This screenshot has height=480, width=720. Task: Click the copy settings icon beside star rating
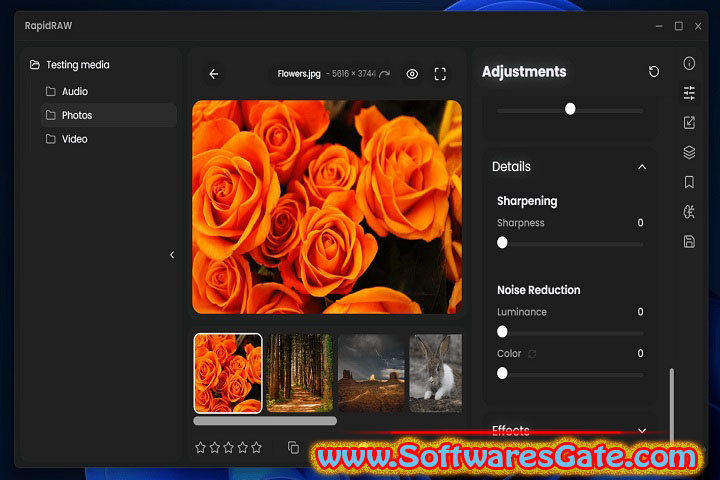[293, 447]
